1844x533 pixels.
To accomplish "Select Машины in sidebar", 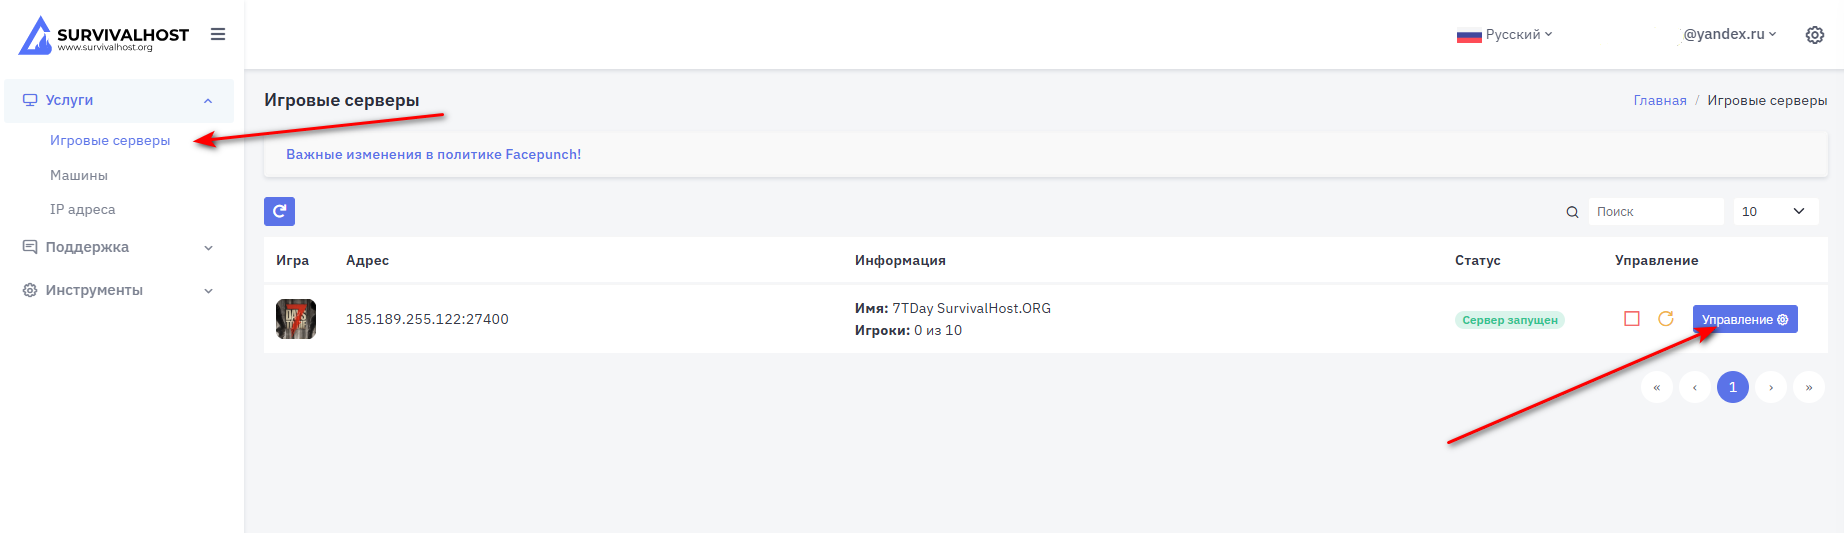I will (x=79, y=175).
